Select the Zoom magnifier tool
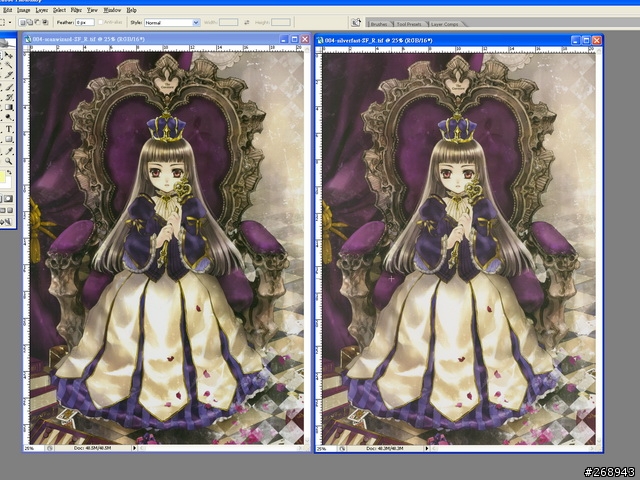 9,161
